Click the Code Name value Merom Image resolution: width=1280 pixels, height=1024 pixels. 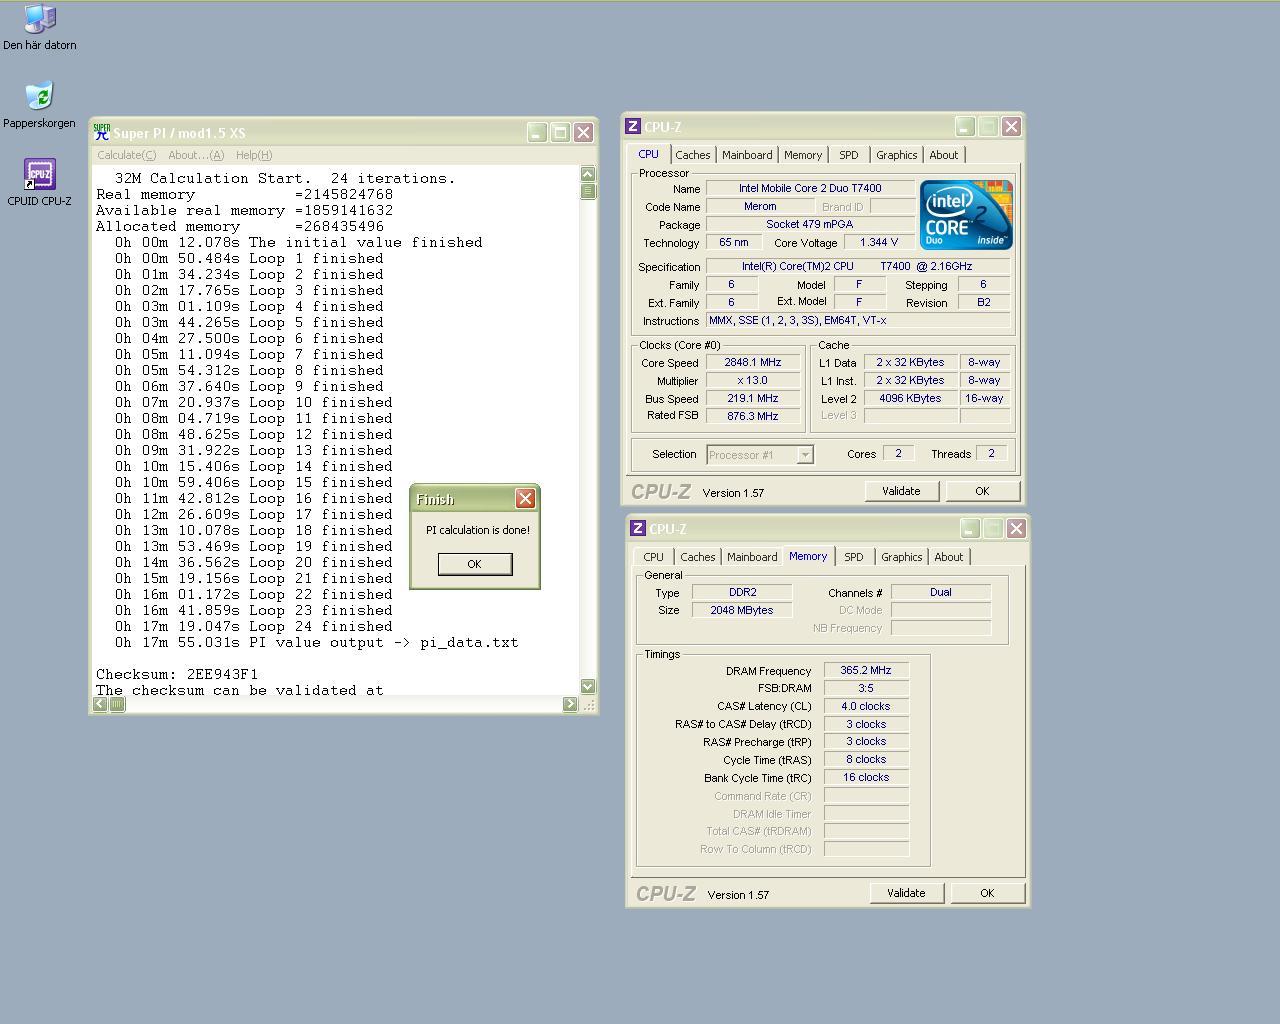coord(760,206)
